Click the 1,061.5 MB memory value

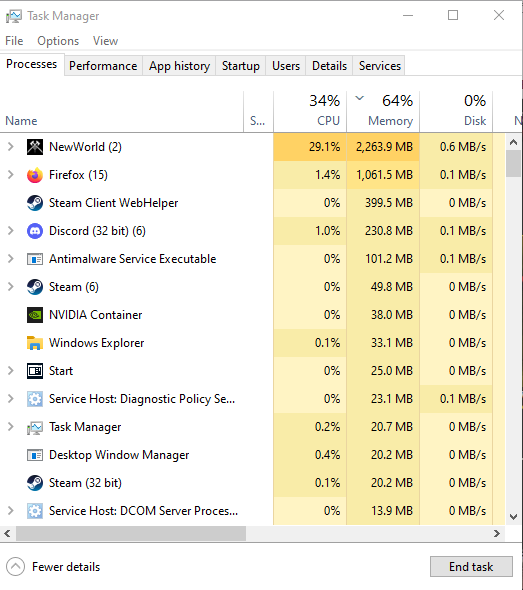(385, 175)
